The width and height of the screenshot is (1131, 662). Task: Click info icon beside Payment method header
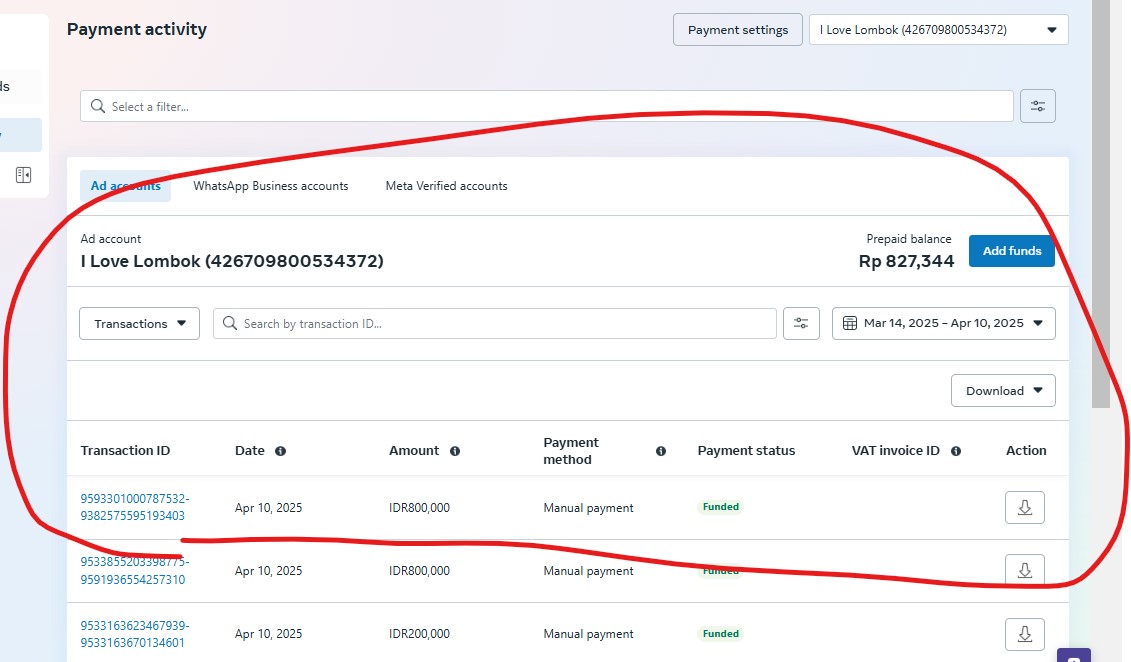click(x=661, y=451)
